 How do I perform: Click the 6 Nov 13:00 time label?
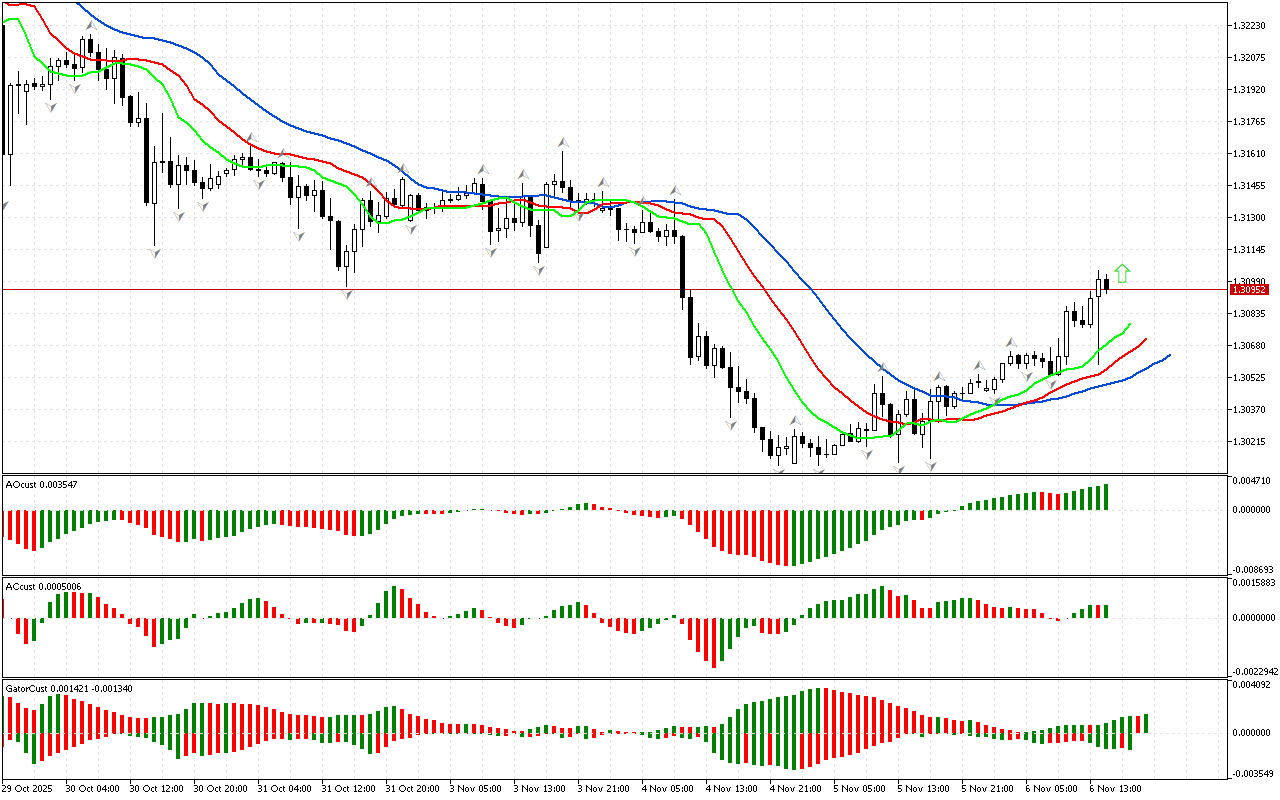pos(1116,789)
